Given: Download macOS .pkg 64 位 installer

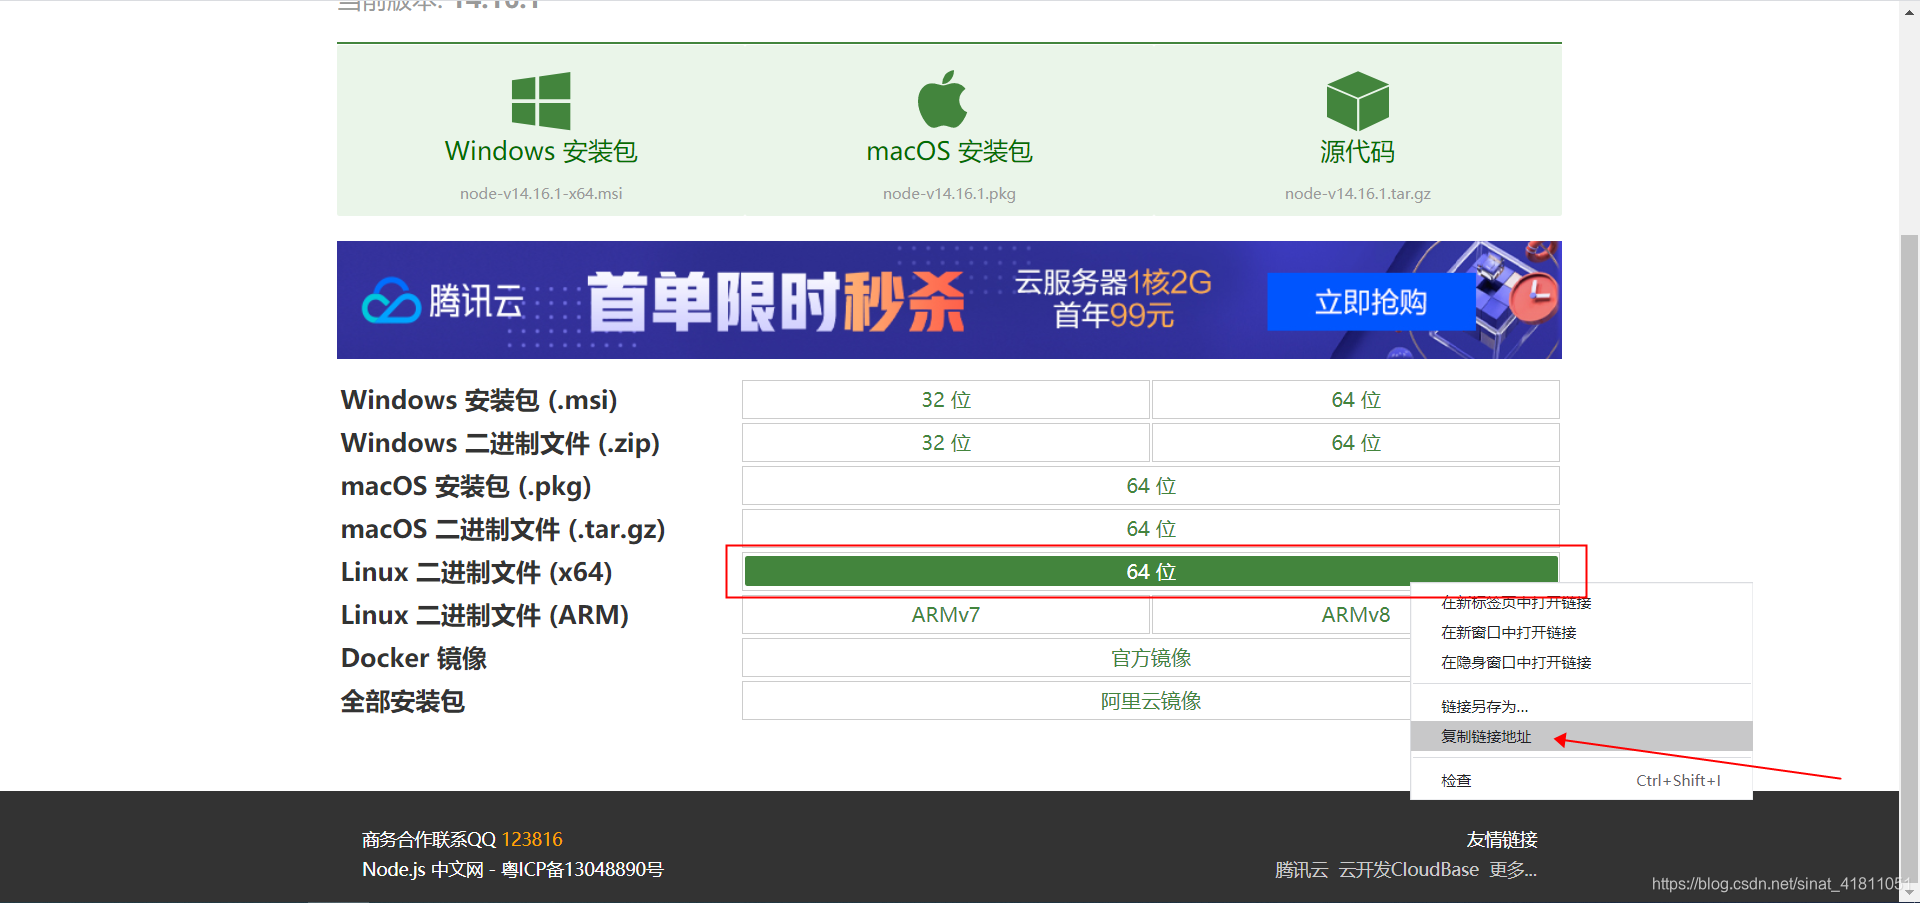Looking at the screenshot, I should [1151, 486].
